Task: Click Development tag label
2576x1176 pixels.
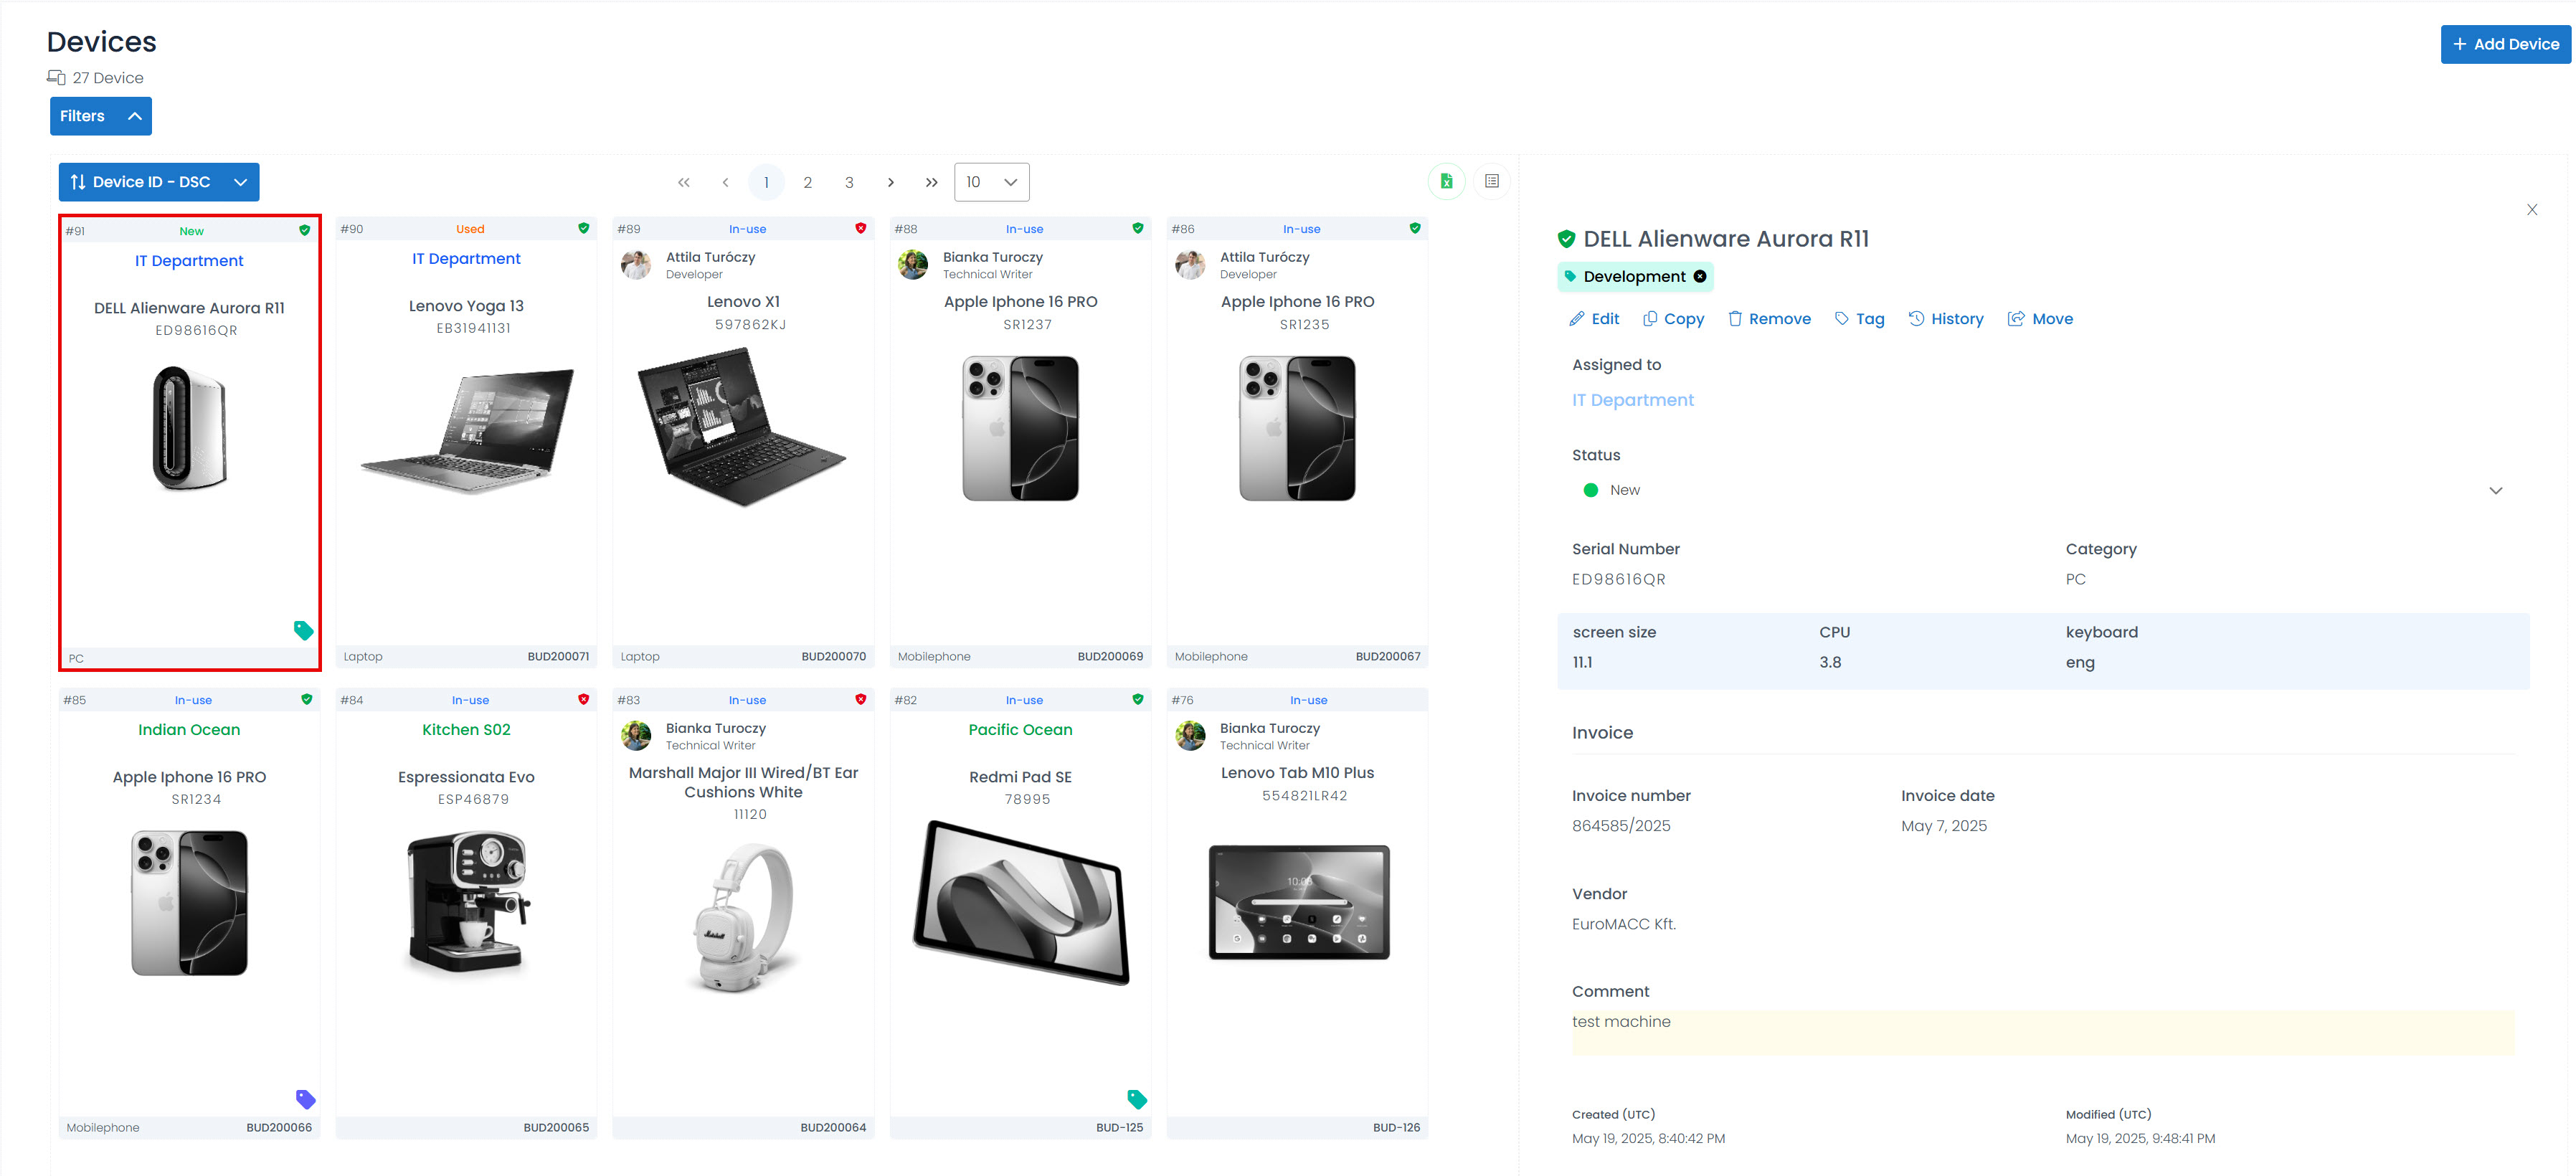Action: pyautogui.click(x=1634, y=277)
